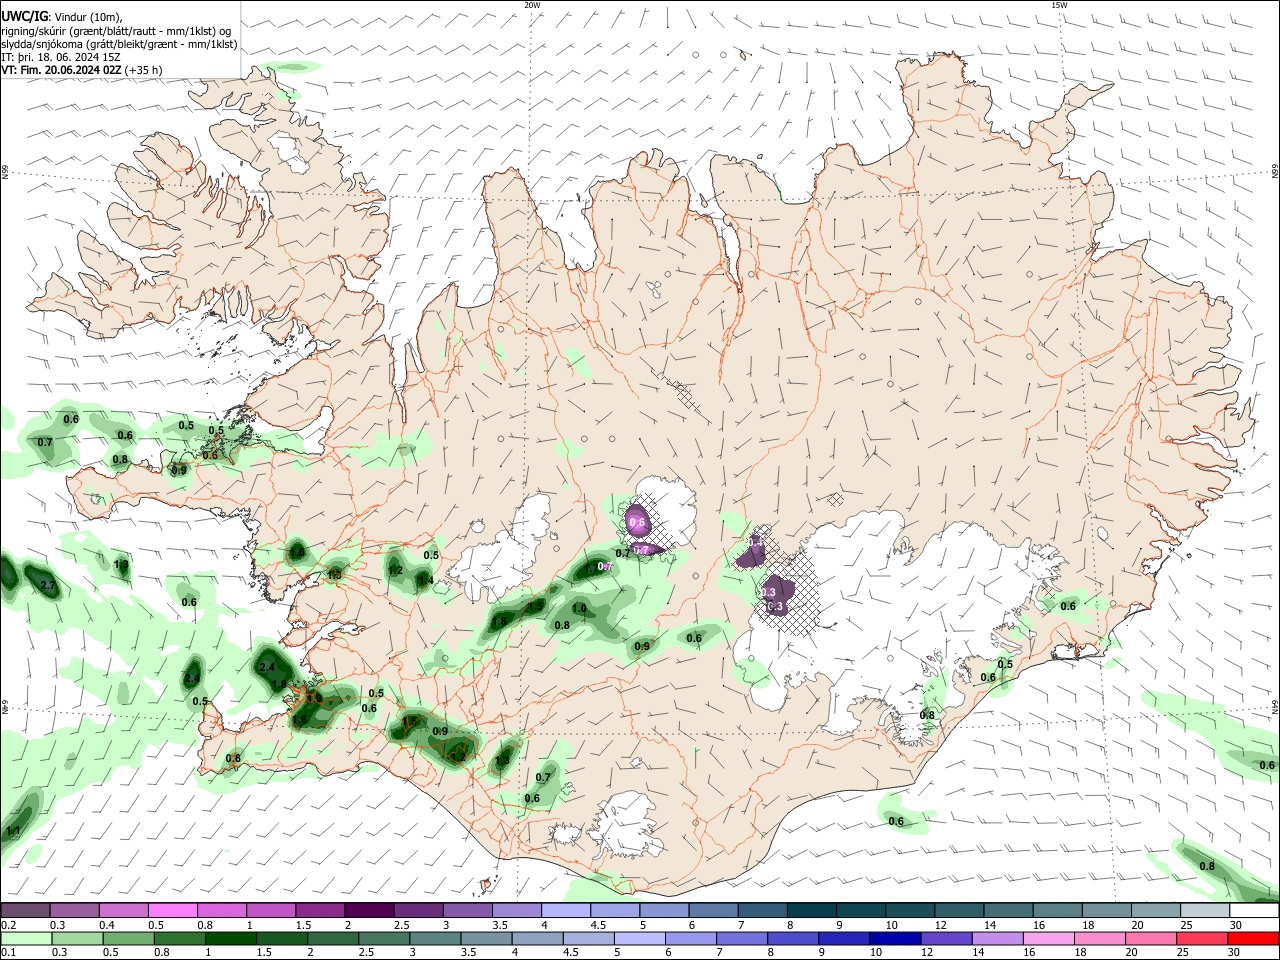The height and width of the screenshot is (960, 1280).
Task: Click the dark green 1.5 swatch in rain legend
Action: (x=281, y=938)
